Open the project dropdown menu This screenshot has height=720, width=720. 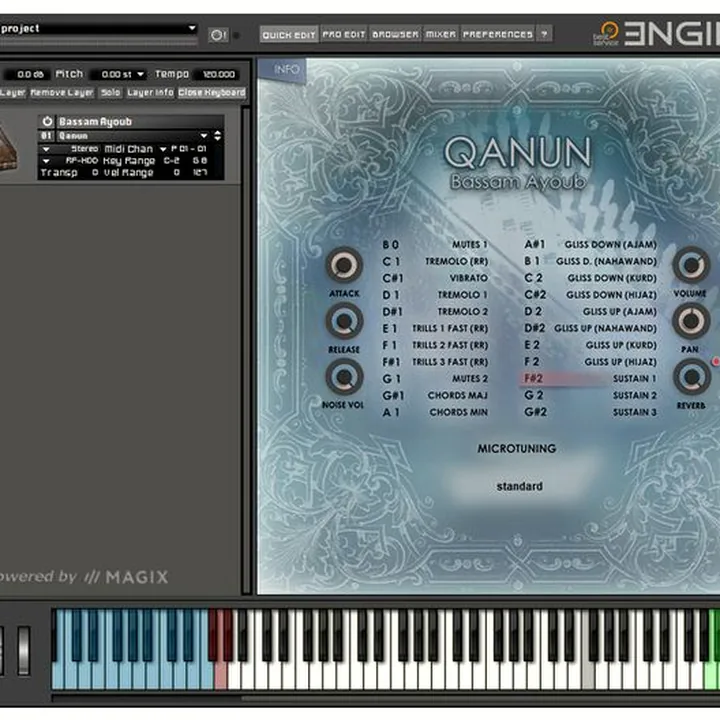[x=192, y=28]
